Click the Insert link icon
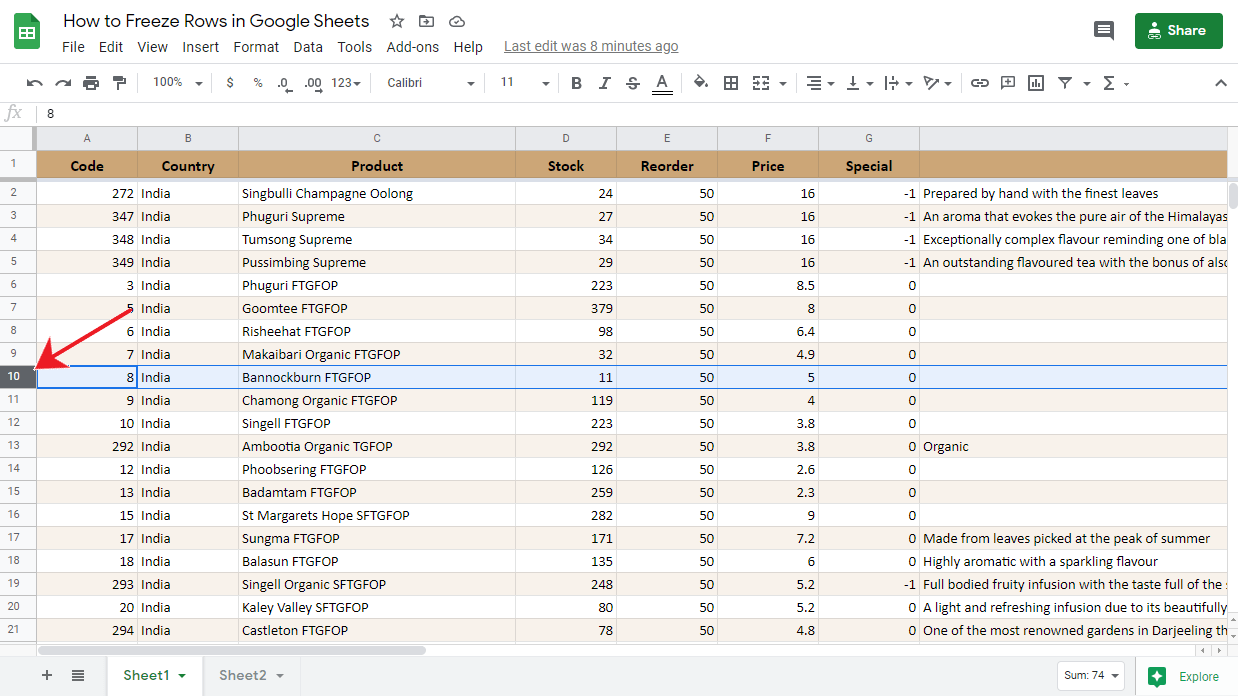 tap(980, 83)
